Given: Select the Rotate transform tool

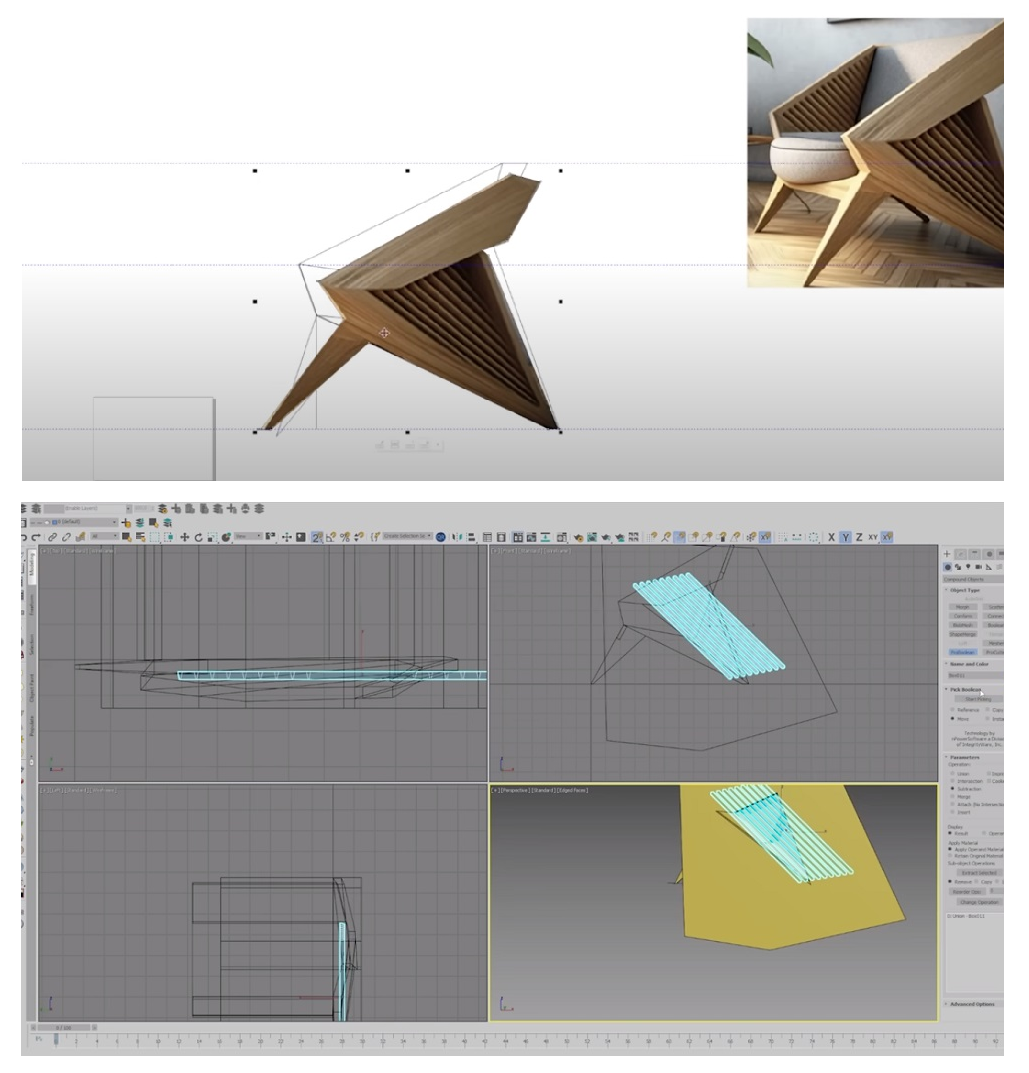Looking at the screenshot, I should coord(198,537).
